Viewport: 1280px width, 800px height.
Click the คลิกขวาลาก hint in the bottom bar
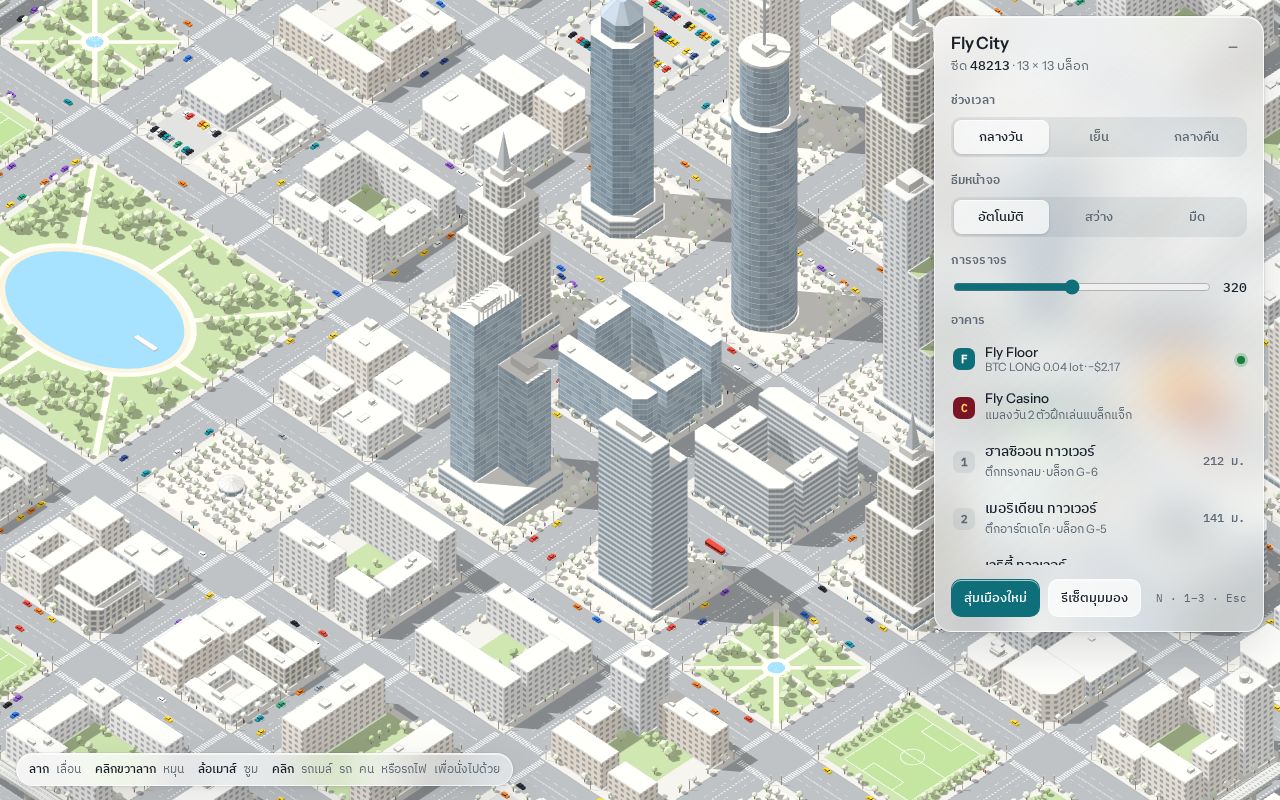125,769
